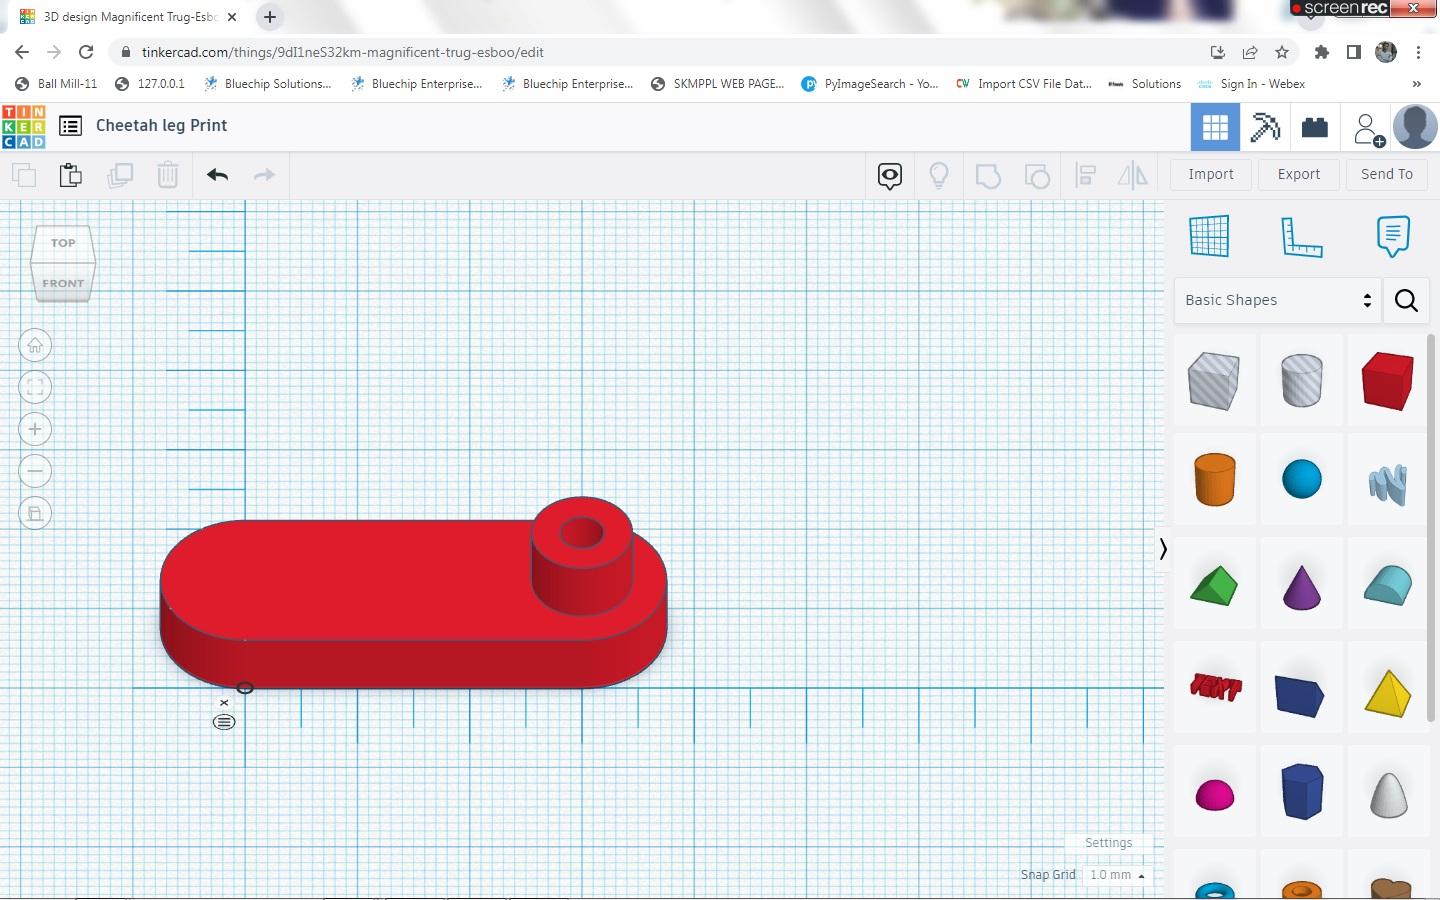Image resolution: width=1440 pixels, height=900 pixels.
Task: Open the Settings button on workplane
Action: point(1109,843)
